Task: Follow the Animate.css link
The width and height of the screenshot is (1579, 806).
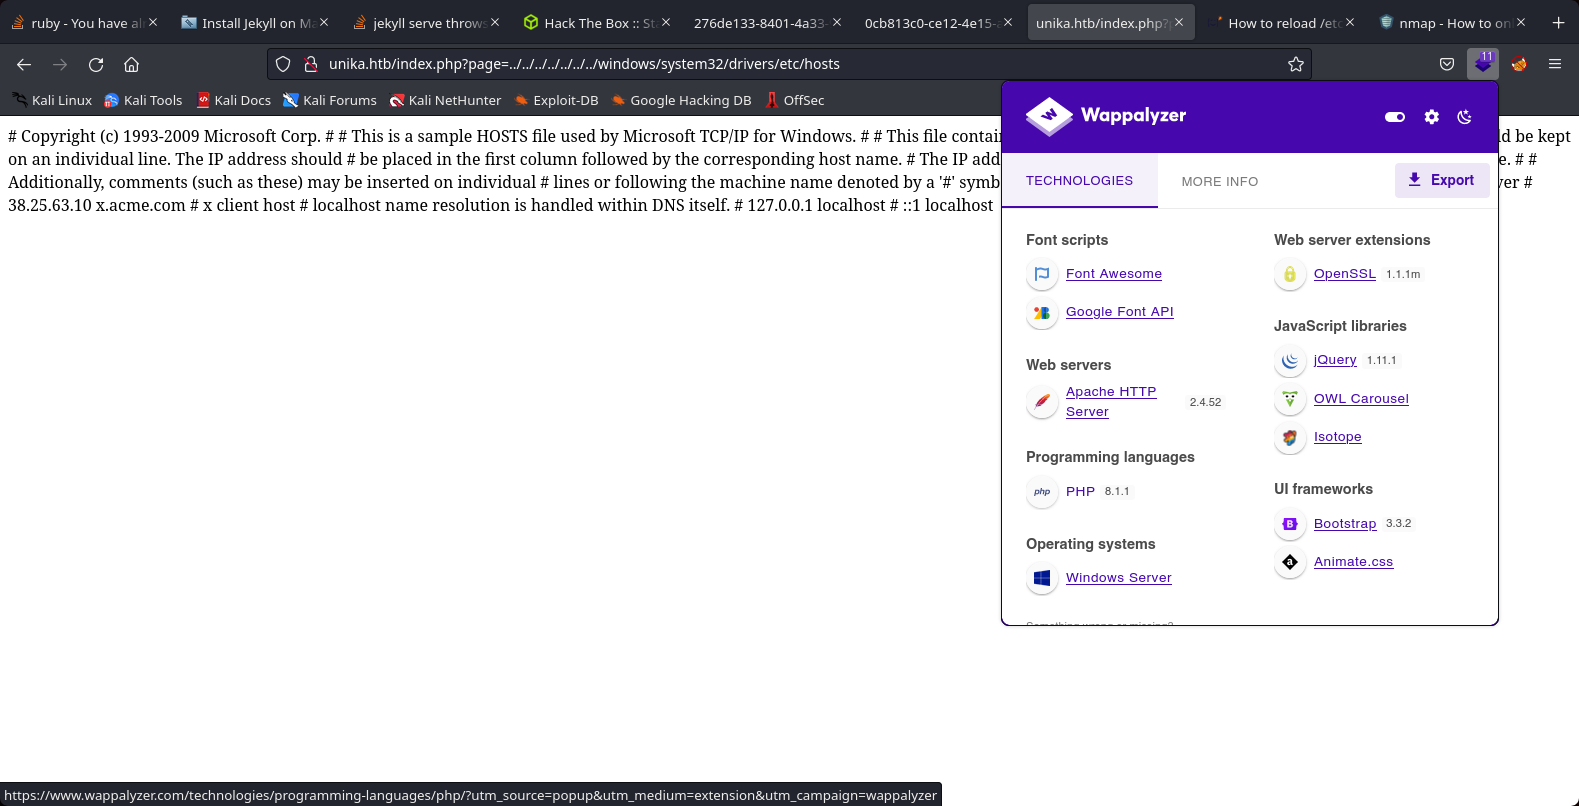Action: pos(1353,562)
